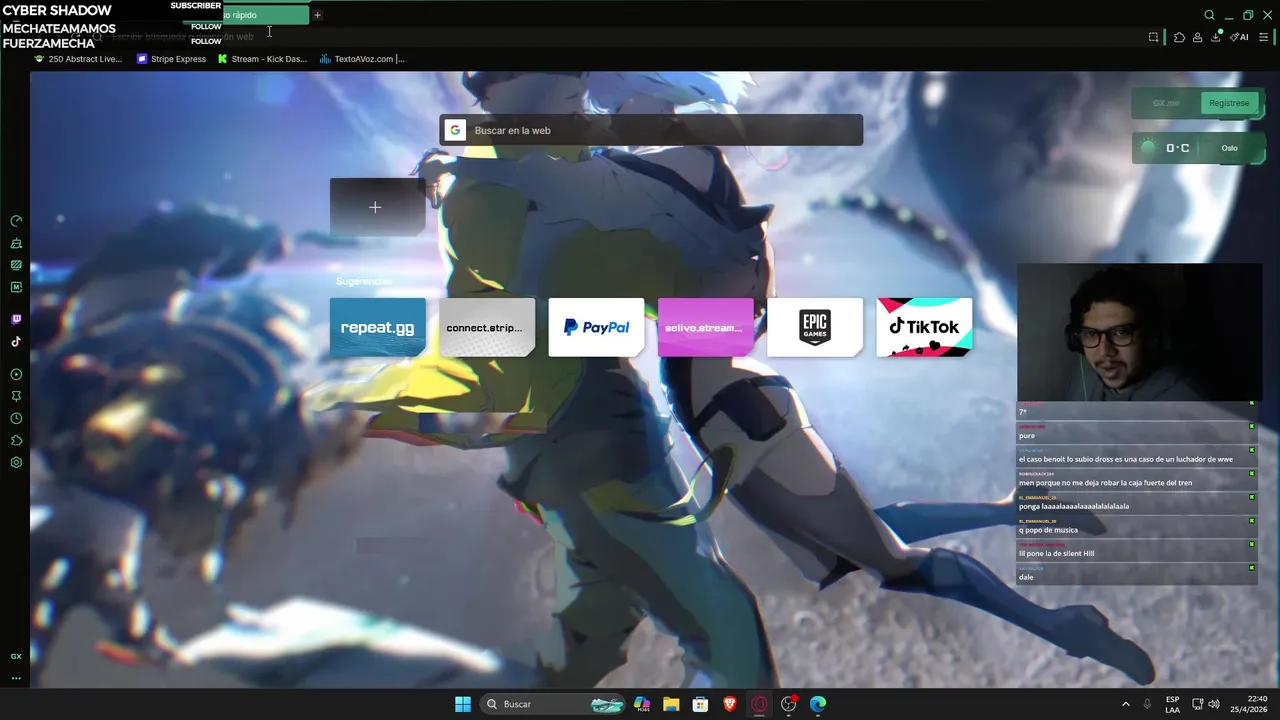Click the 'Buscar en la web' search field
This screenshot has width=1280, height=720.
click(651, 130)
